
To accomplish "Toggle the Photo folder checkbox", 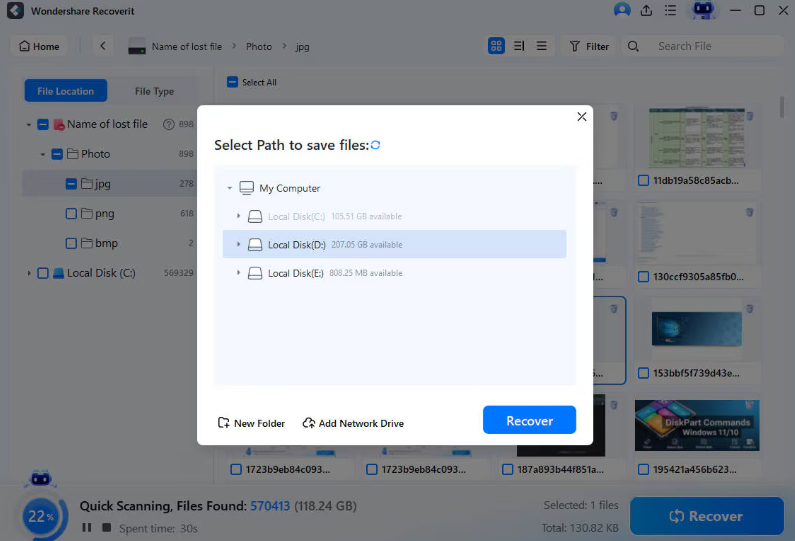I will (x=57, y=154).
